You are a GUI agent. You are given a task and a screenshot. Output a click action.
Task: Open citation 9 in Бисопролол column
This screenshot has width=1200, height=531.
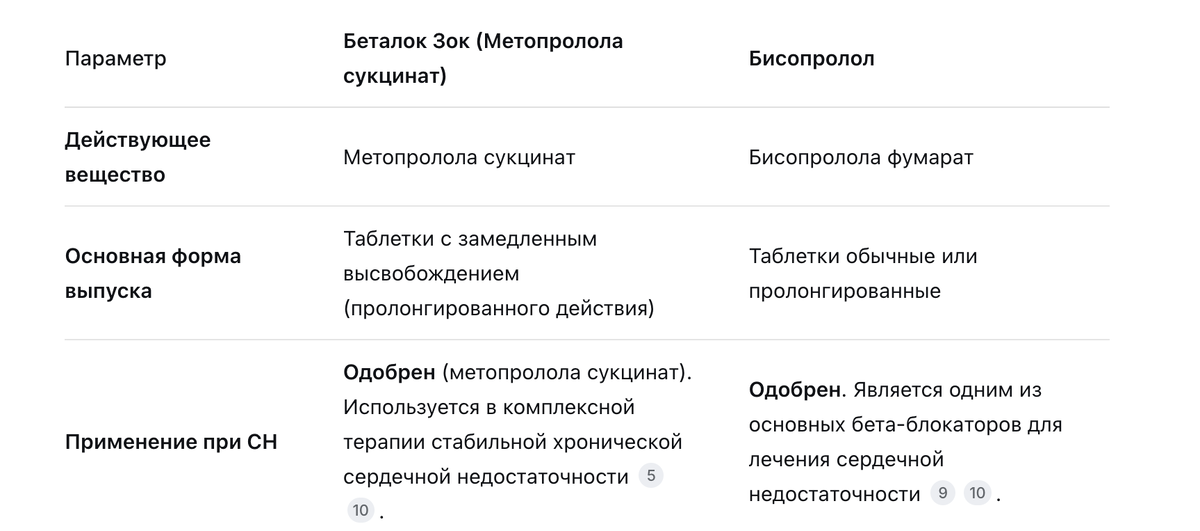942,493
